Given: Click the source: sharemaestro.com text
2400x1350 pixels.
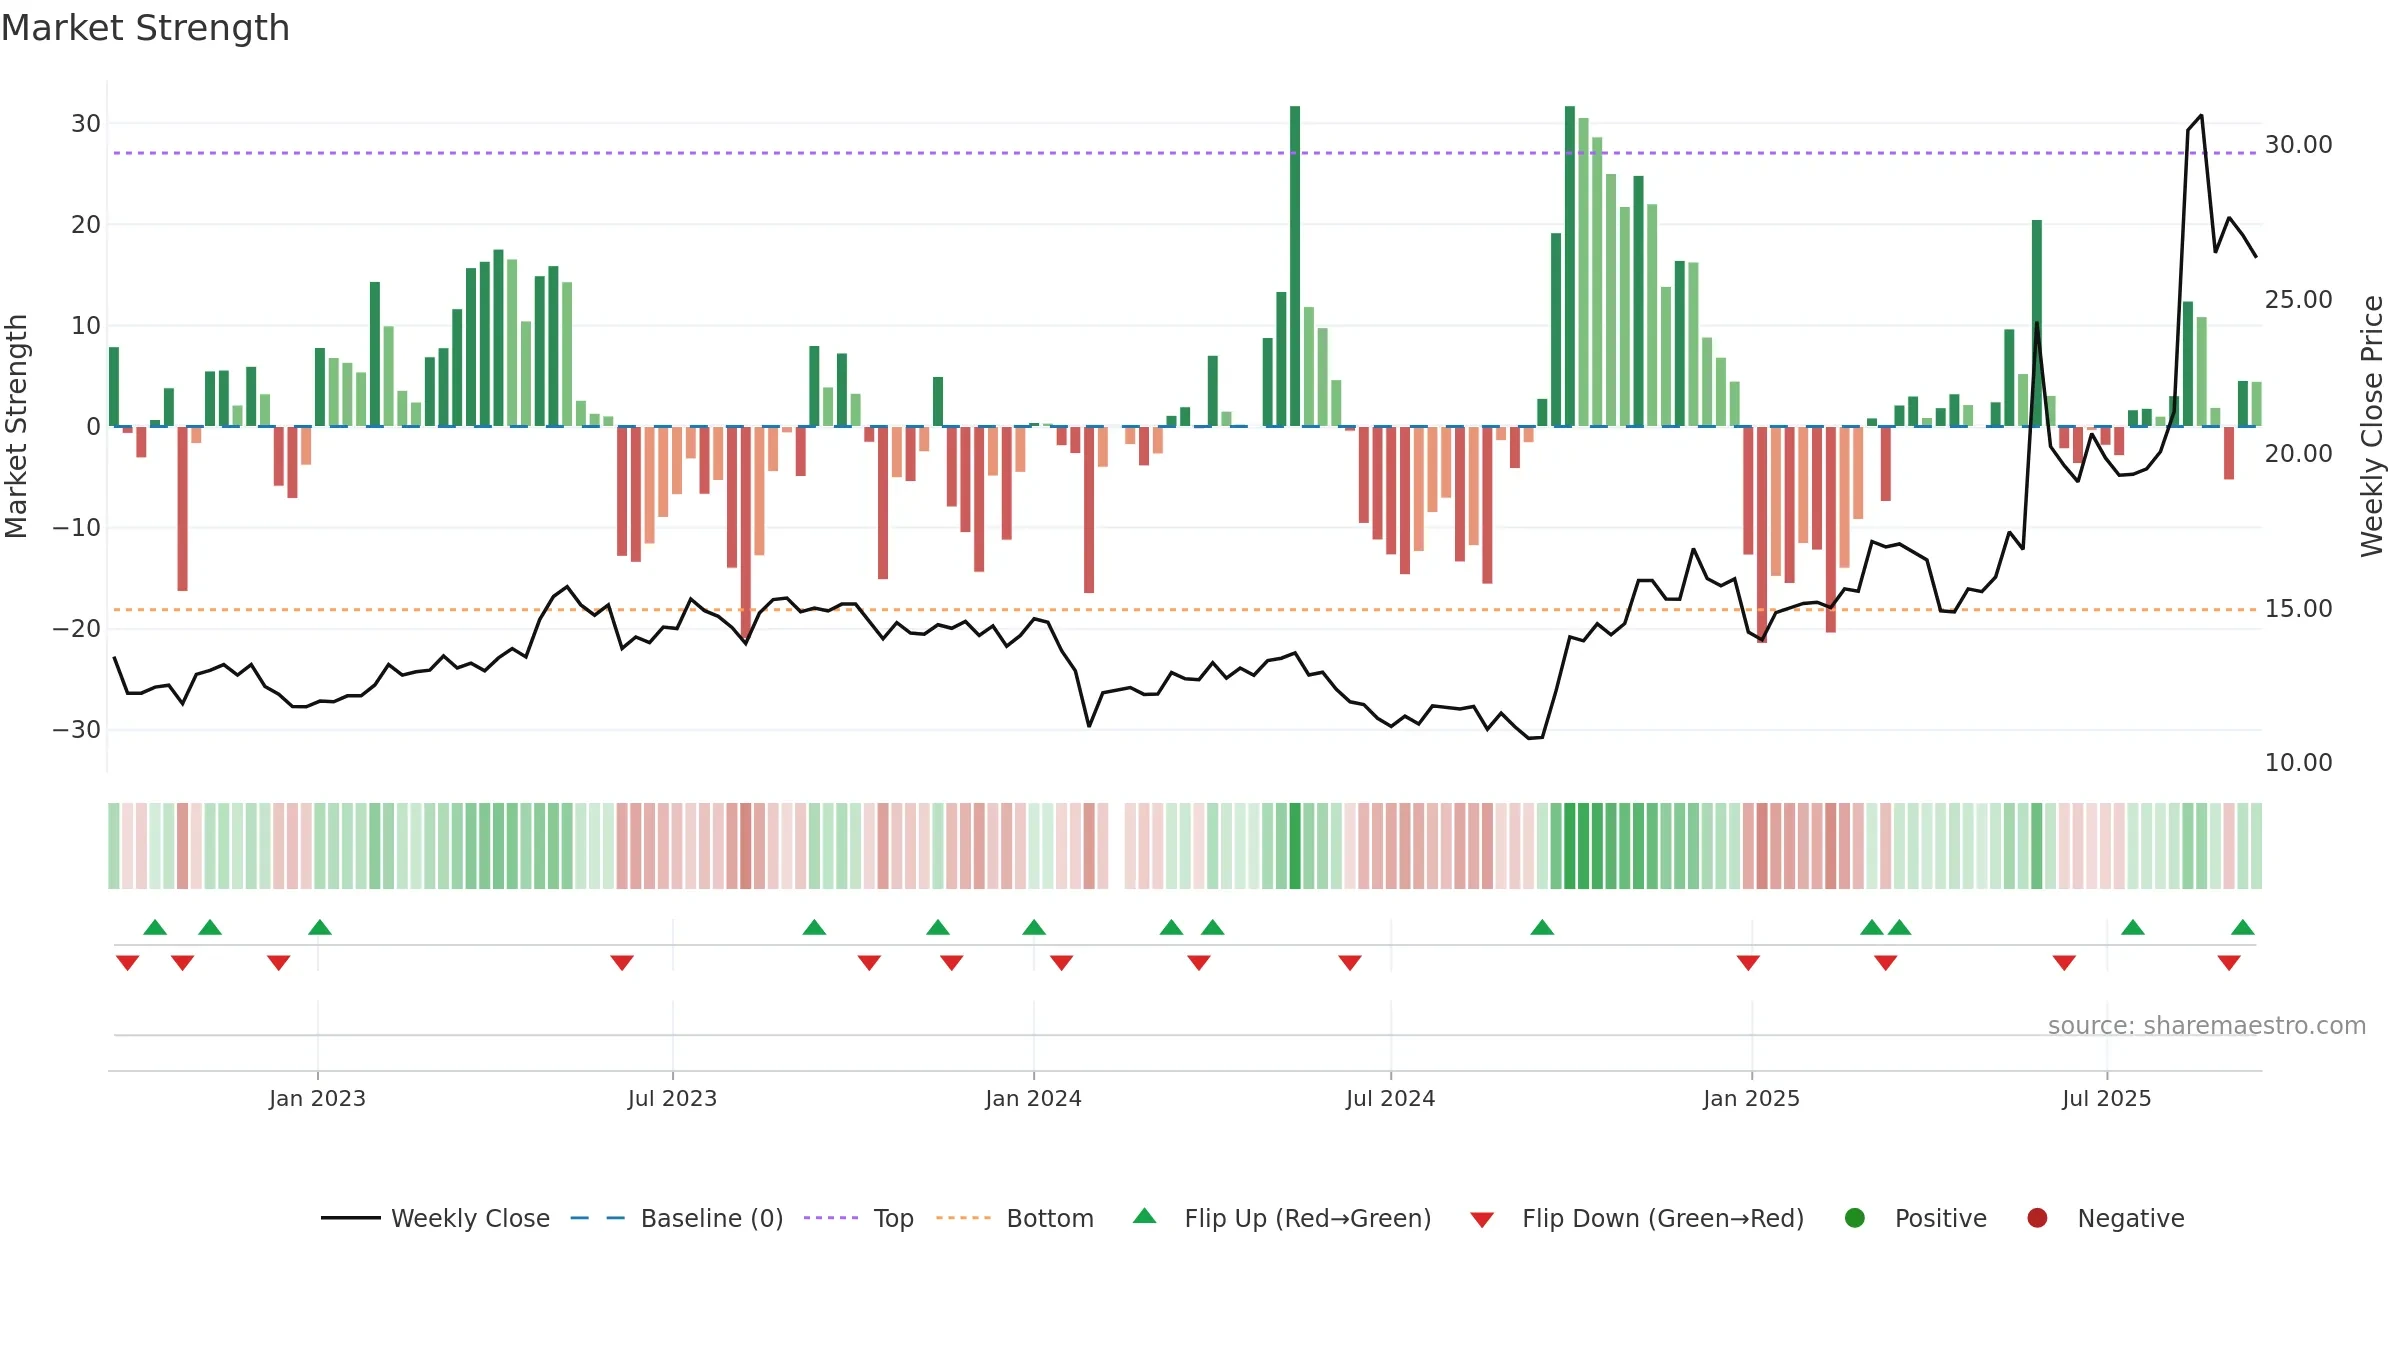Looking at the screenshot, I should (x=2207, y=1025).
